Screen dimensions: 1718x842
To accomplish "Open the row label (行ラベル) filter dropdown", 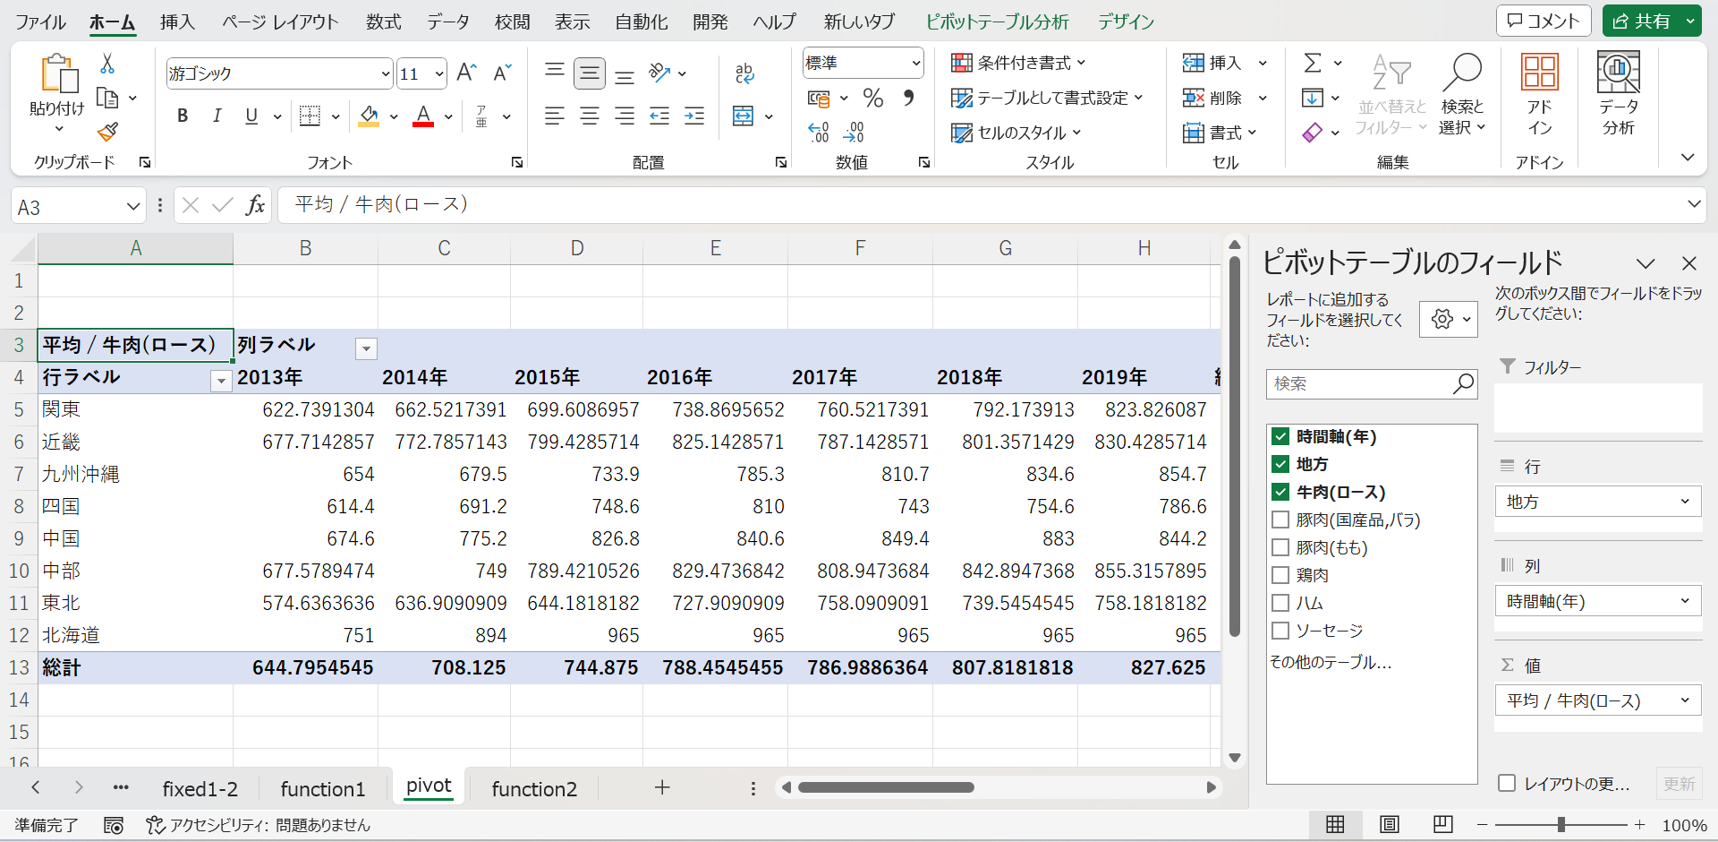I will tap(221, 381).
